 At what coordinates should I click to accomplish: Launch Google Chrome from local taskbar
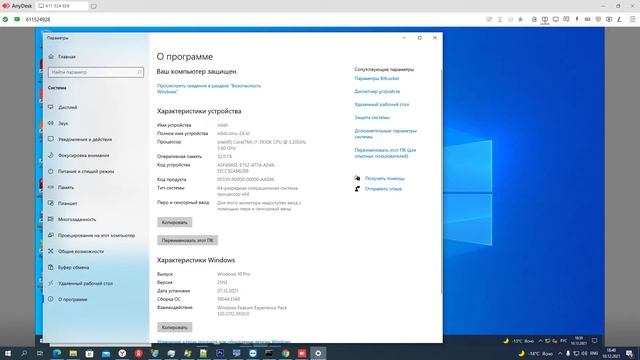click(x=285, y=353)
